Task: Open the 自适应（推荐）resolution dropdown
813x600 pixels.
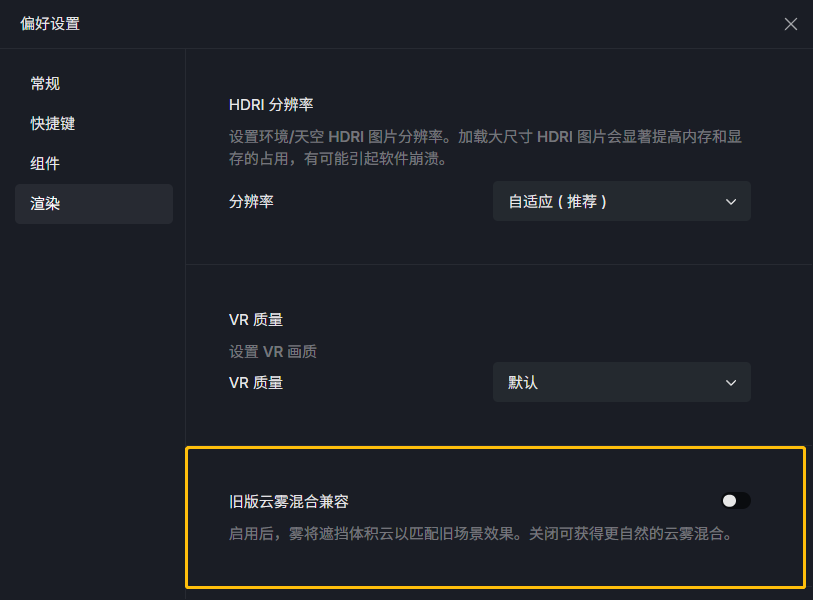Action: 621,201
